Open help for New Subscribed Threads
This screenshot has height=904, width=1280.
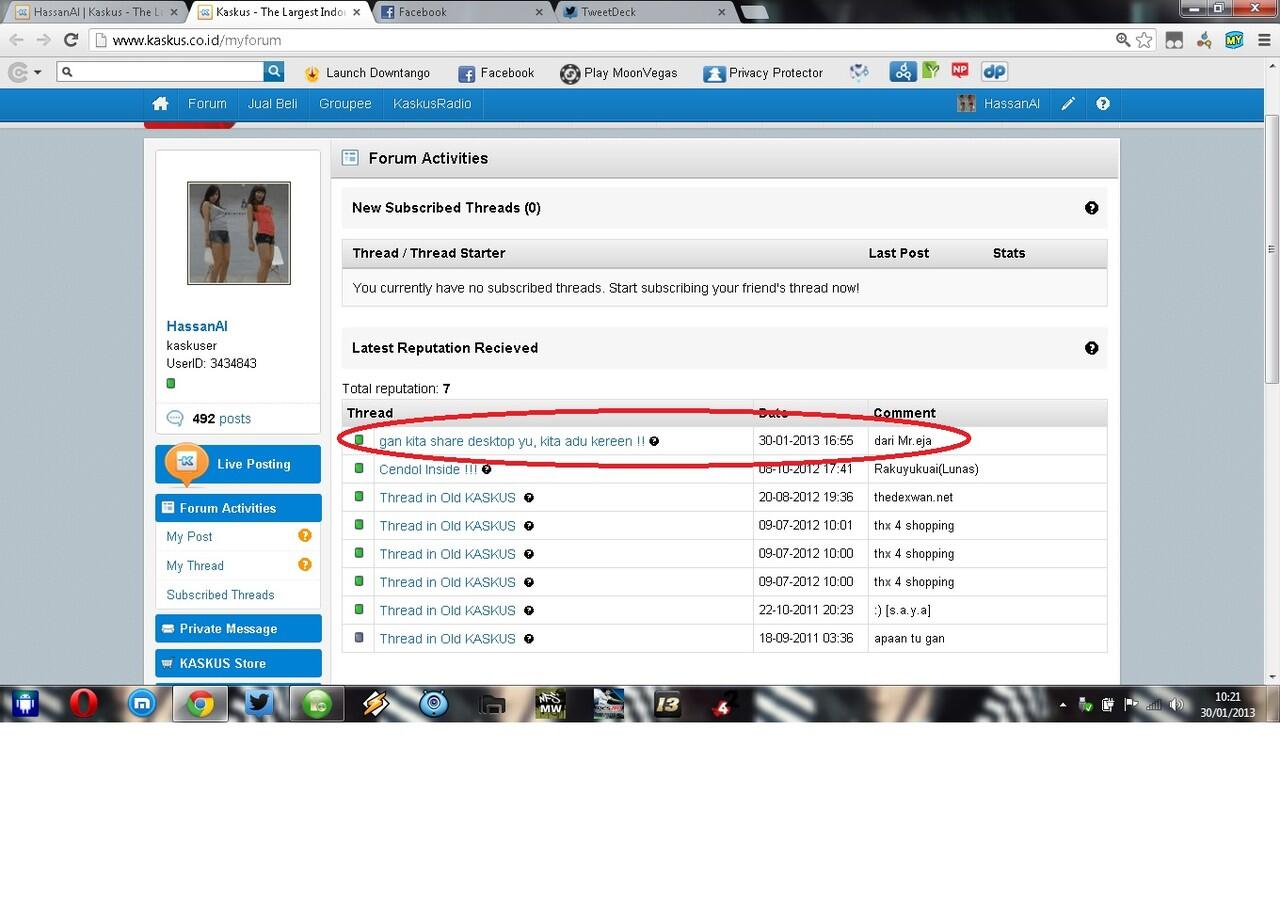click(1091, 208)
